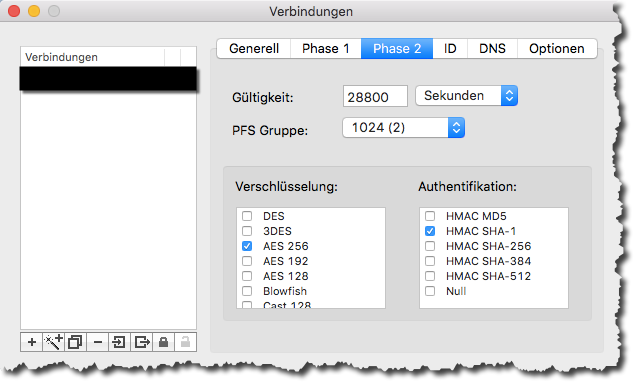Uncheck AES 256 encryption

point(247,246)
